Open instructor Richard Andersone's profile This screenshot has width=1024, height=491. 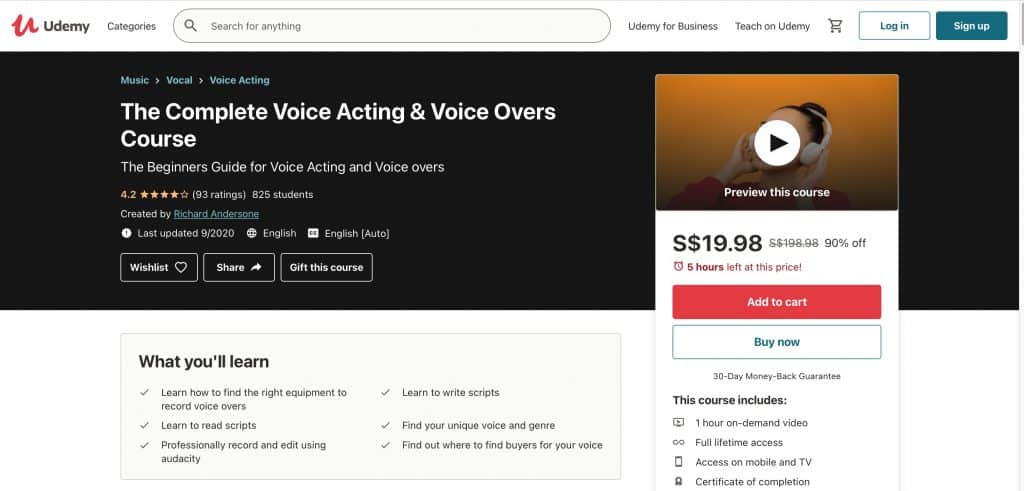tap(216, 214)
